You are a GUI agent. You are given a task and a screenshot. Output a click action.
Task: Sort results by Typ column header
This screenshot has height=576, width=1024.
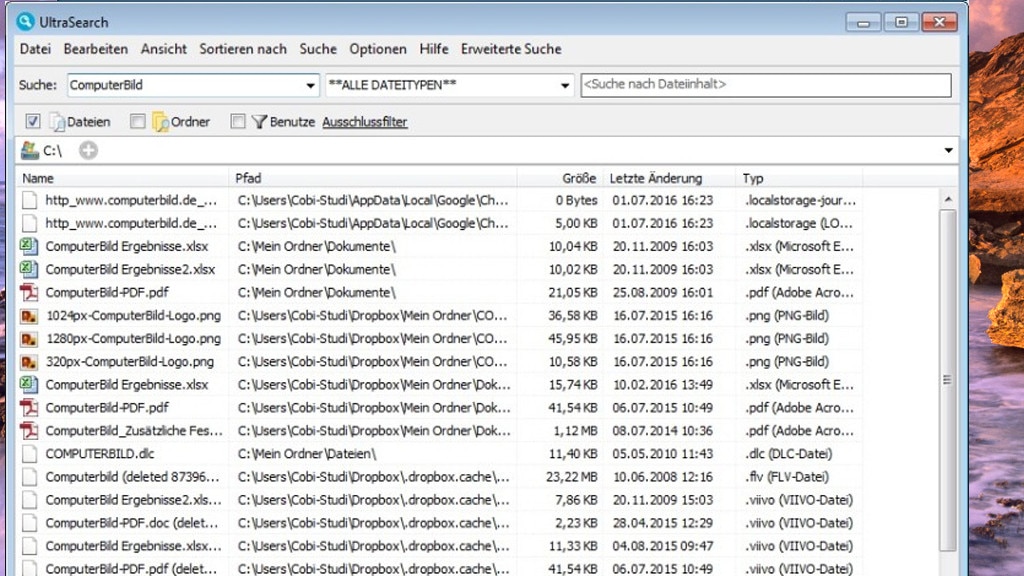click(799, 178)
